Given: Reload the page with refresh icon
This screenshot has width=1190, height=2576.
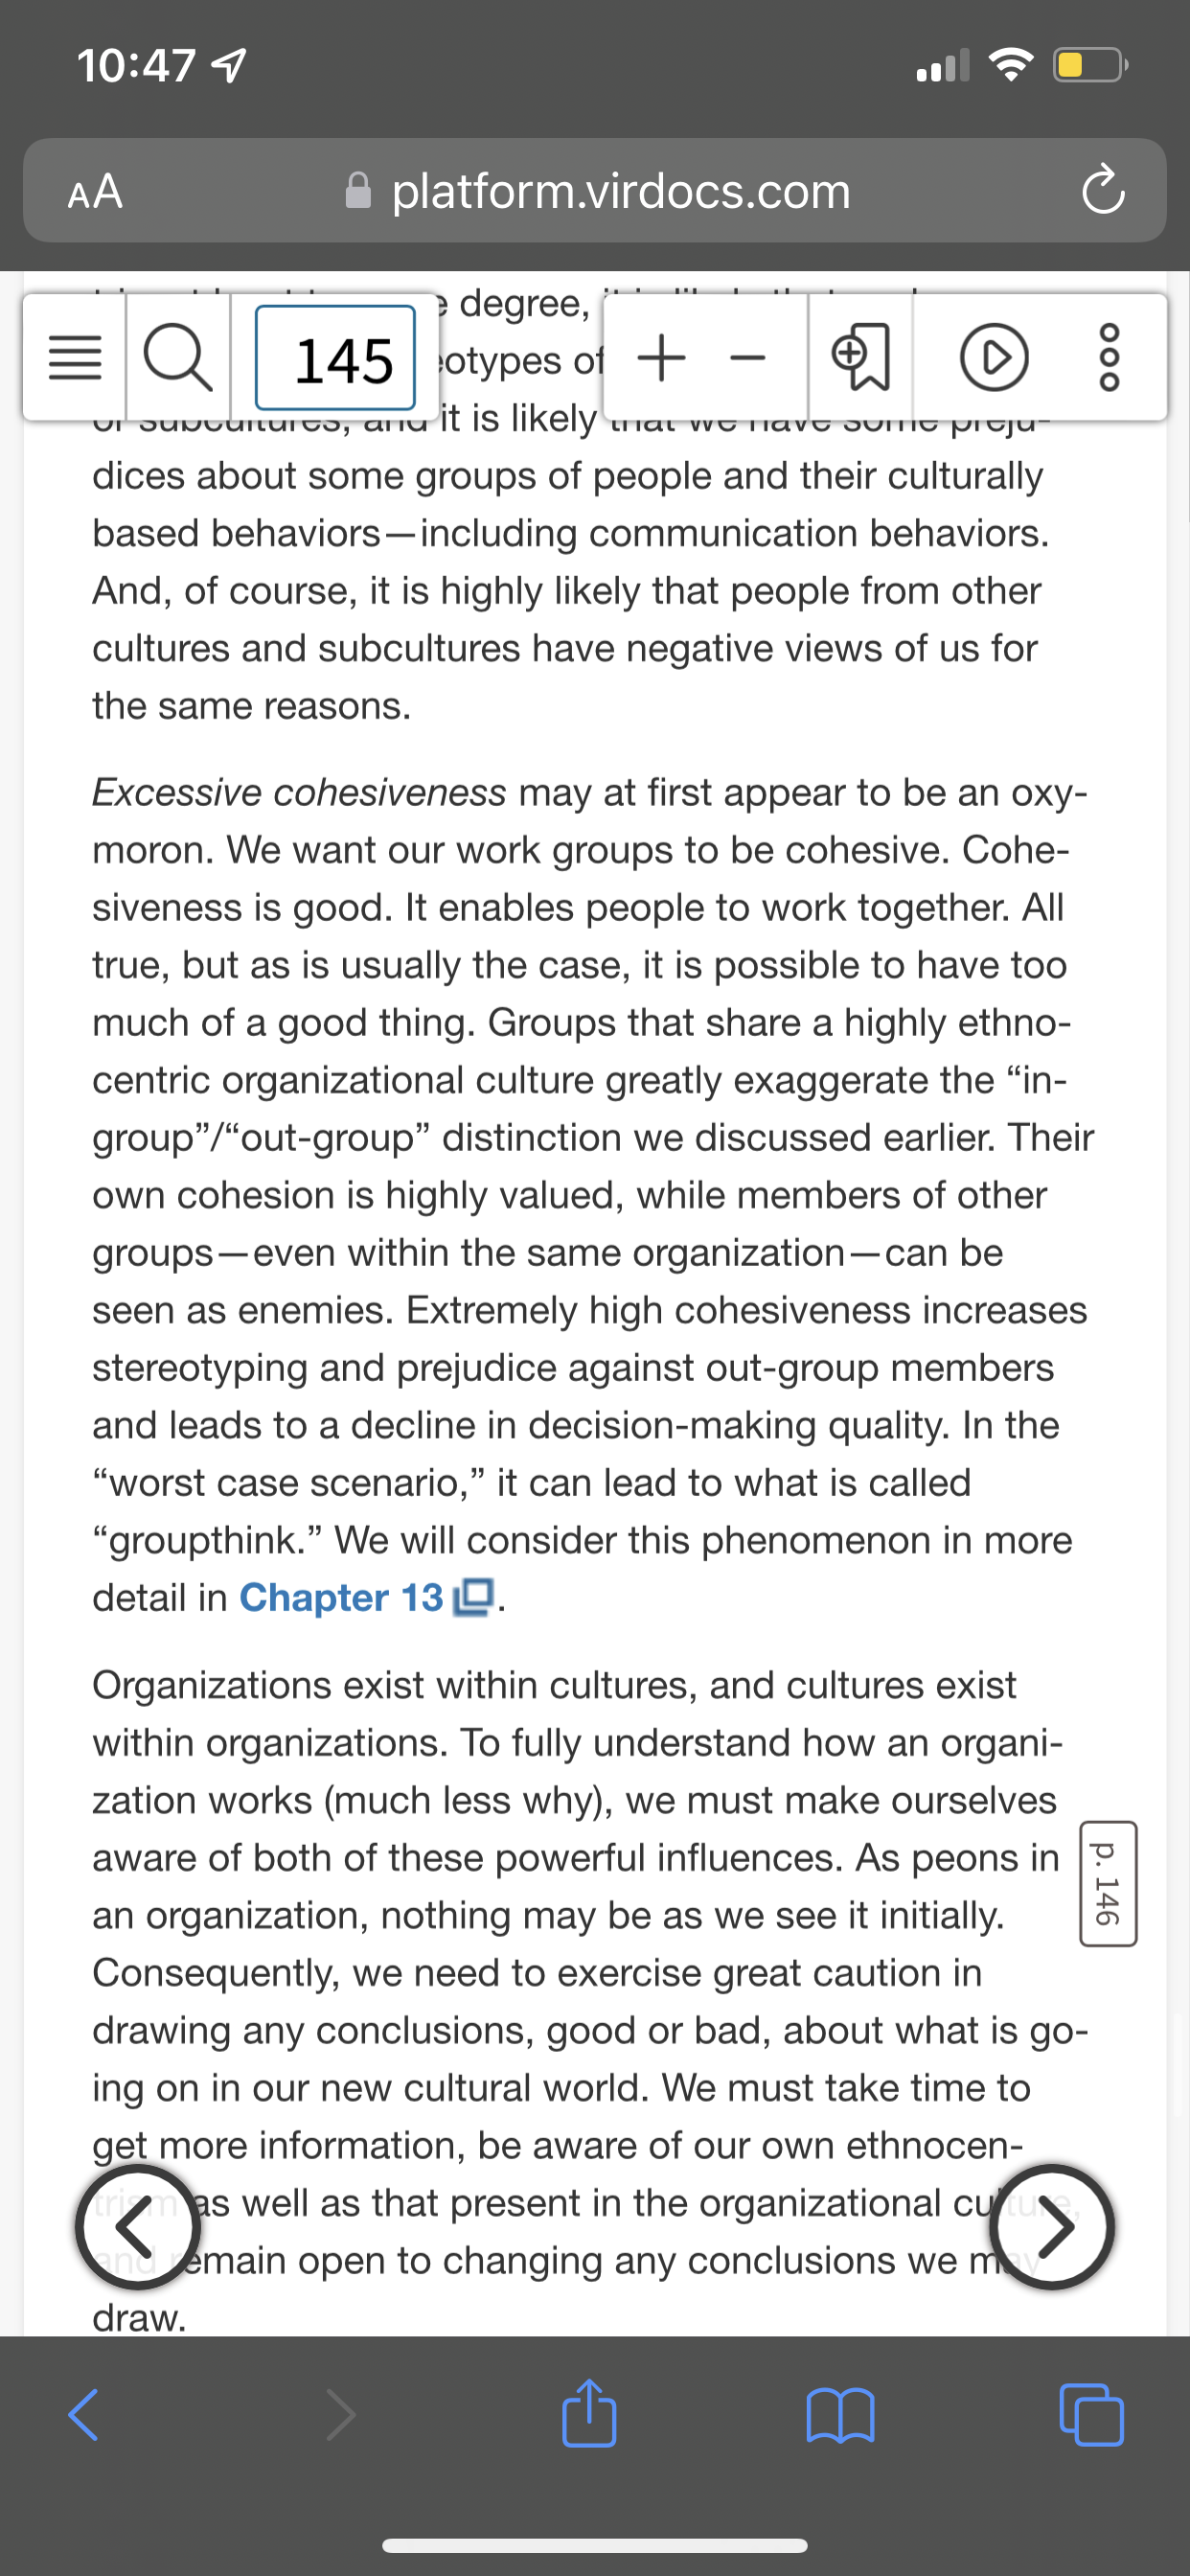Looking at the screenshot, I should tap(1103, 190).
